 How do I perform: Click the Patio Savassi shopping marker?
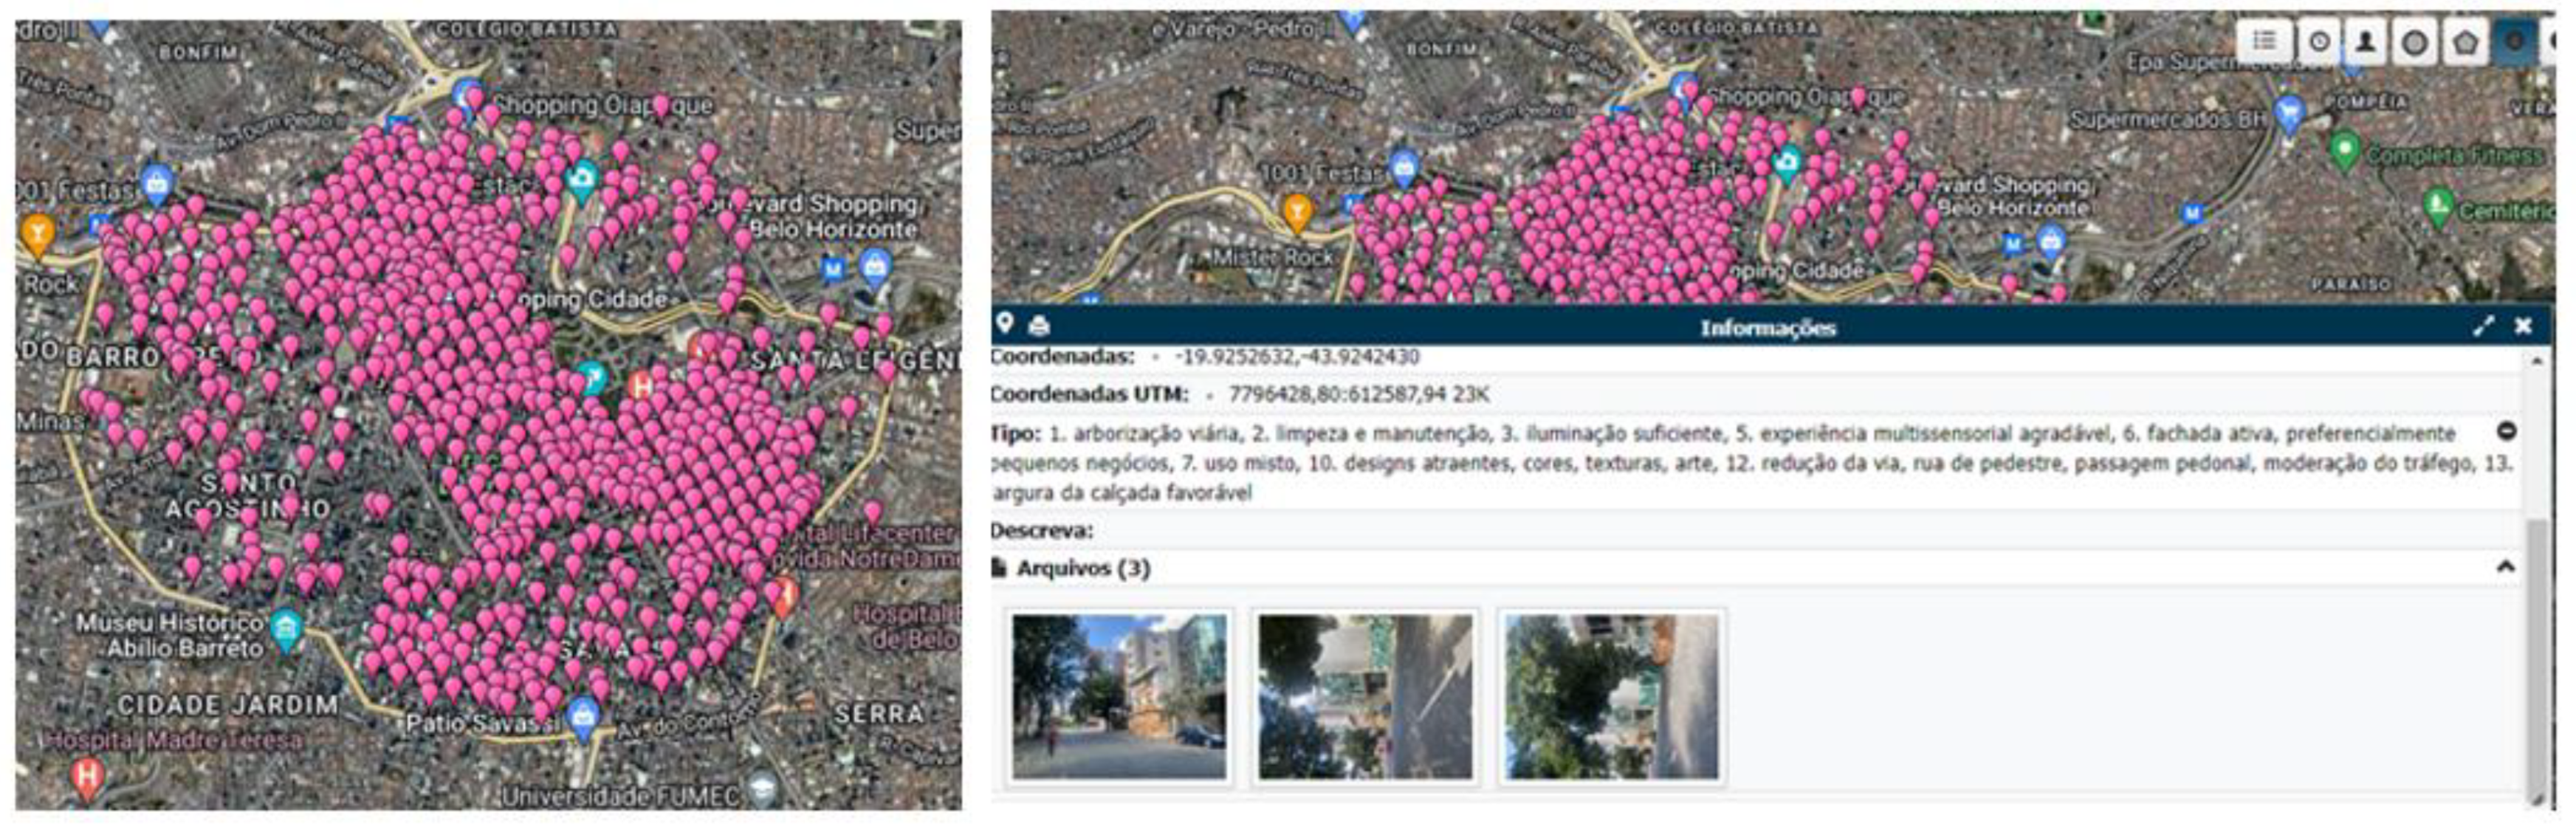tap(583, 715)
